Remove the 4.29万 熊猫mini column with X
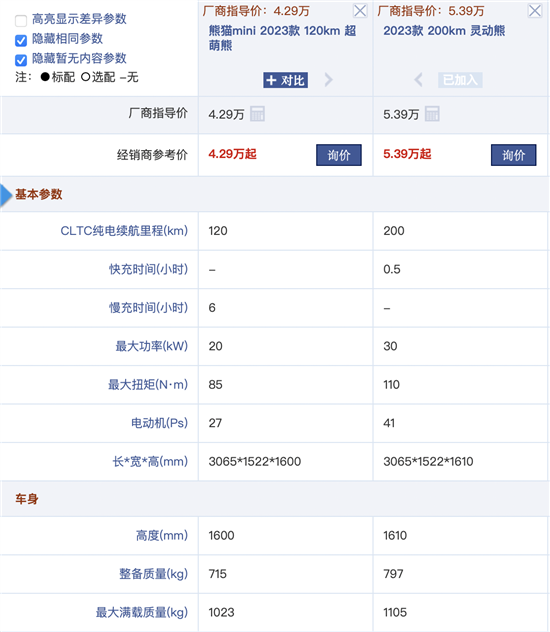This screenshot has width=550, height=632. (x=360, y=11)
